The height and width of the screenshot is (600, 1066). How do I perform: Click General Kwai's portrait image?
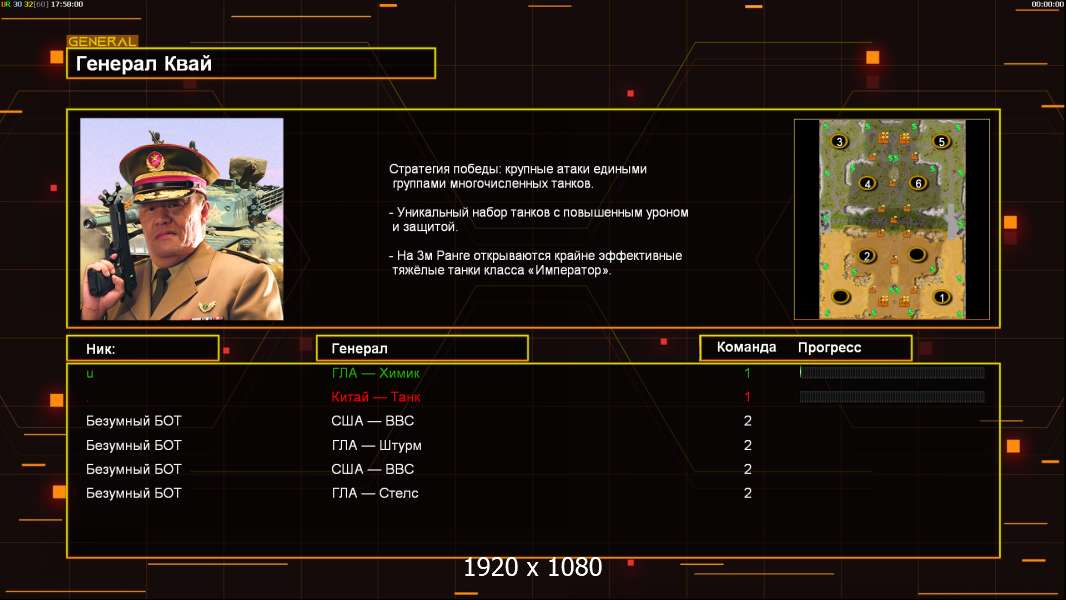(x=182, y=219)
